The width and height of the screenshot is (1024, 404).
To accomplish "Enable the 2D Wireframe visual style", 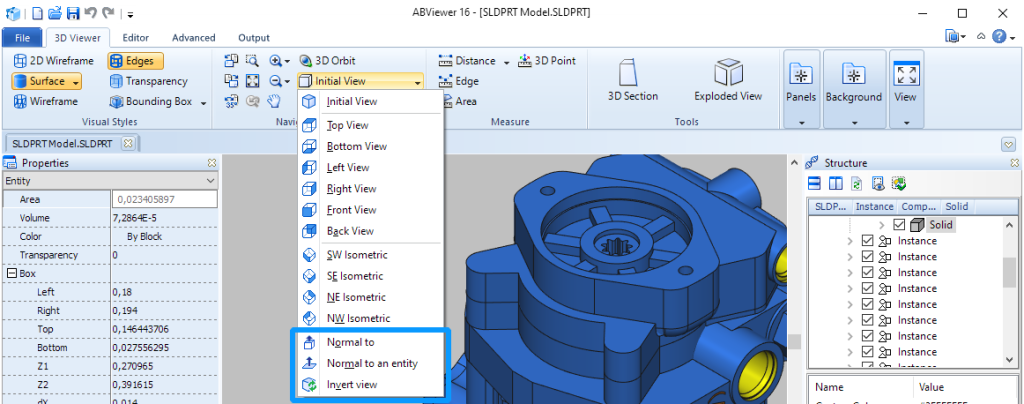I will (53, 61).
